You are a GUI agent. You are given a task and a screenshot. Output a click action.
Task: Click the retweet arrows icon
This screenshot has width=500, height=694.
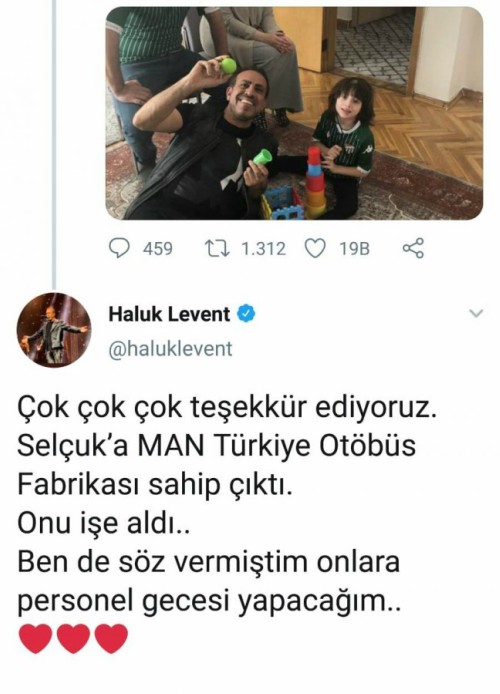pyautogui.click(x=219, y=248)
